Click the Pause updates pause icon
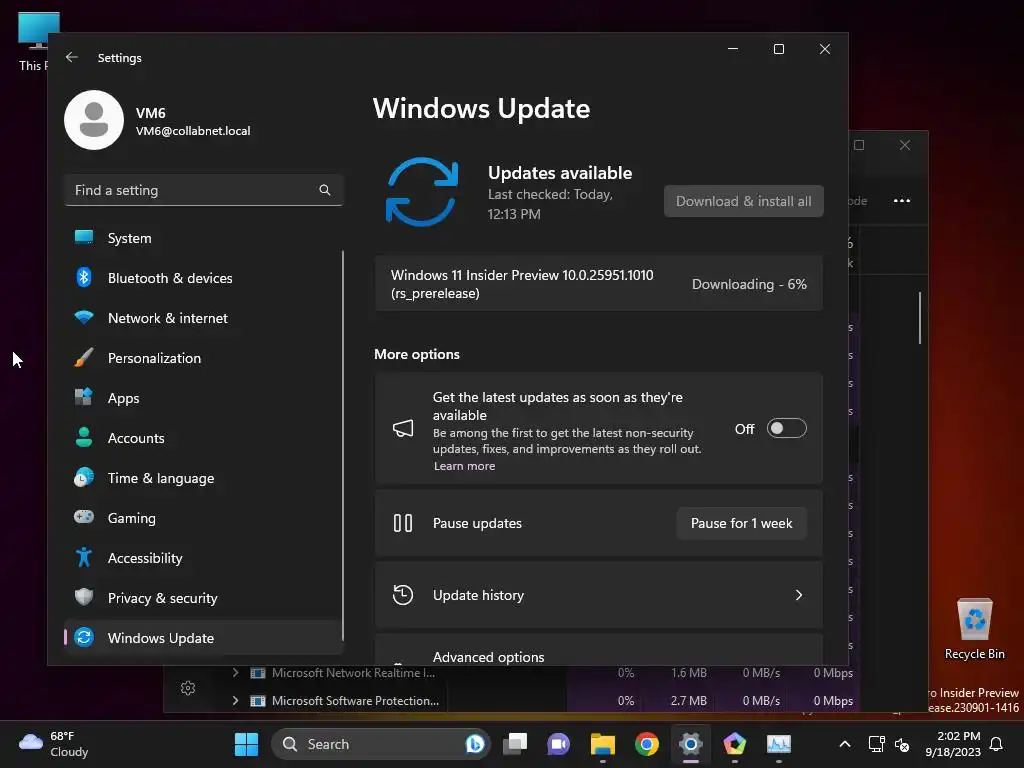 [x=403, y=523]
